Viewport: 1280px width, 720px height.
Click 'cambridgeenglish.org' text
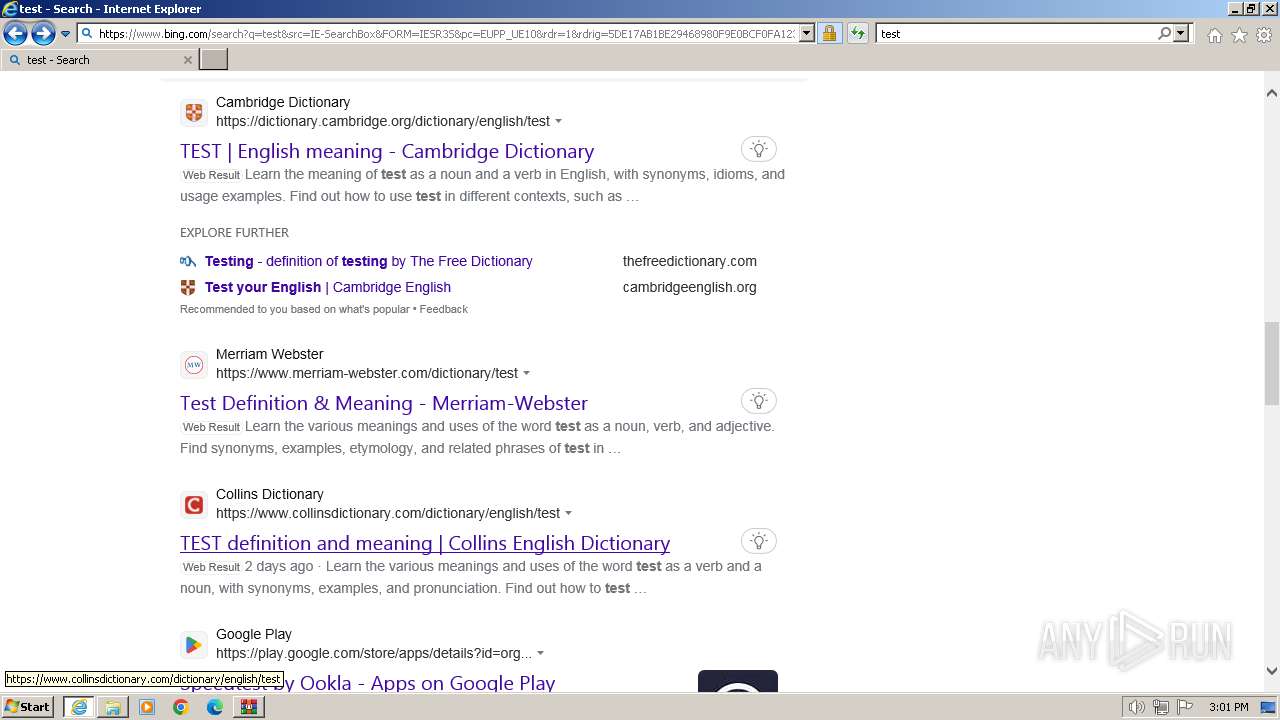[x=690, y=287]
